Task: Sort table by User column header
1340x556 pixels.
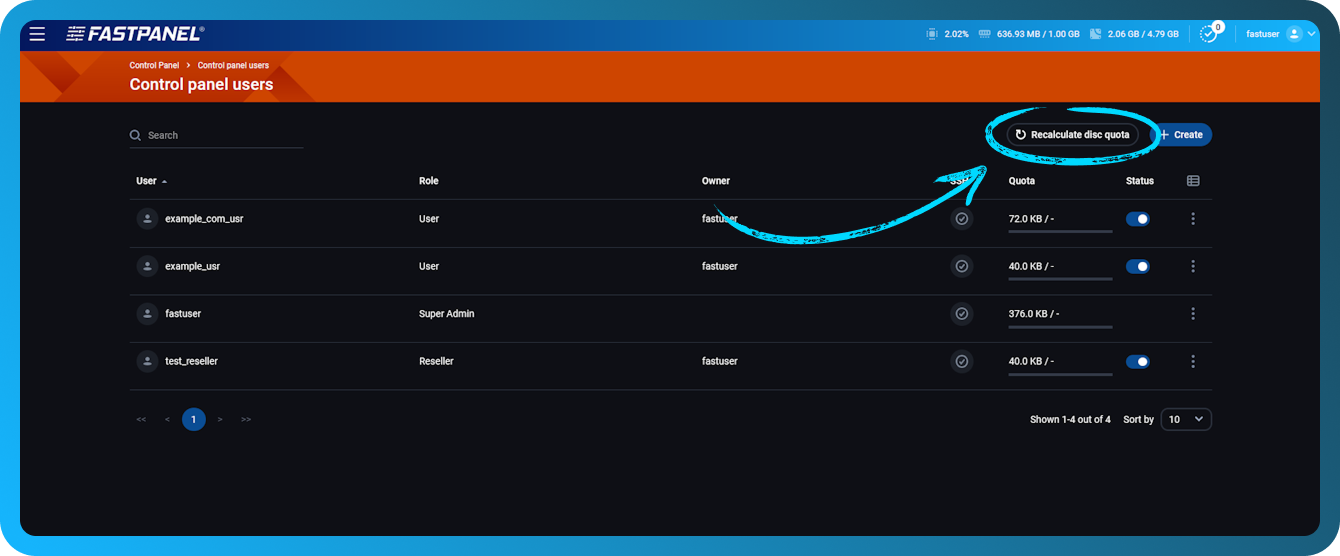Action: coord(147,181)
